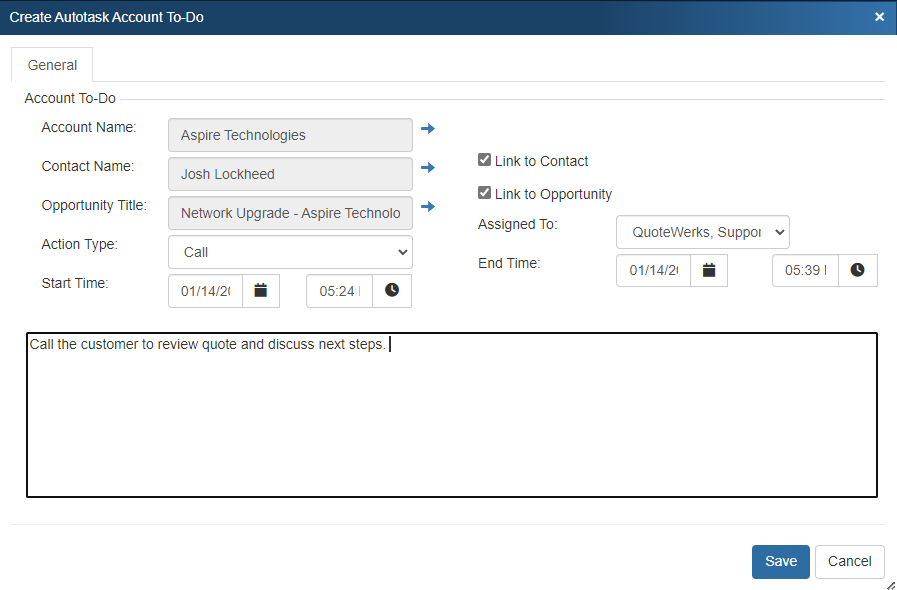Open the End Time clock picker
Viewport: 897px width, 590px height.
[x=858, y=270]
